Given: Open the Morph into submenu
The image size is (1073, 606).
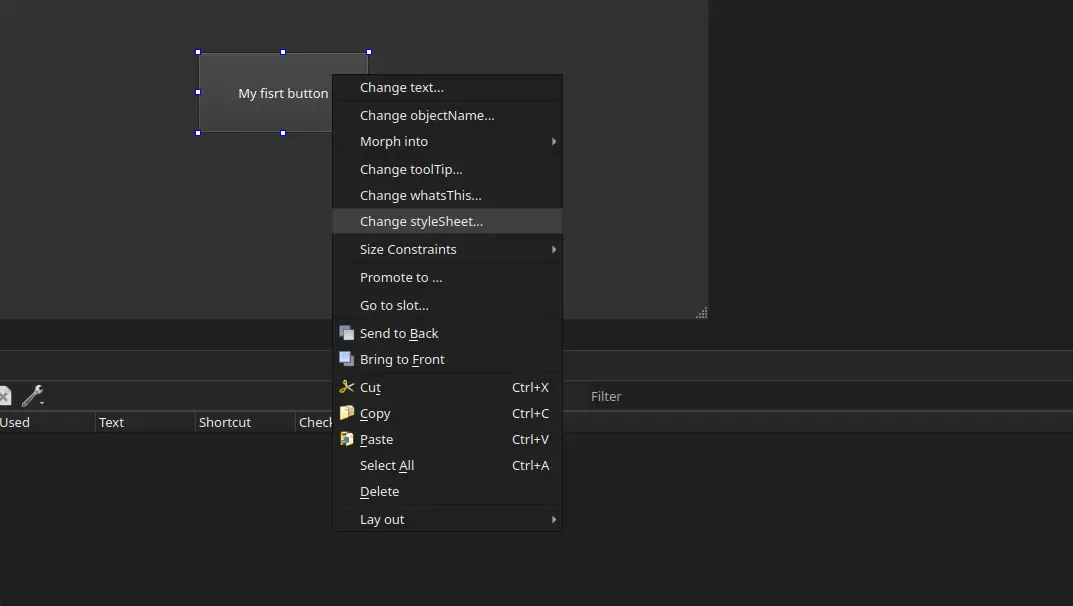Looking at the screenshot, I should pyautogui.click(x=447, y=142).
